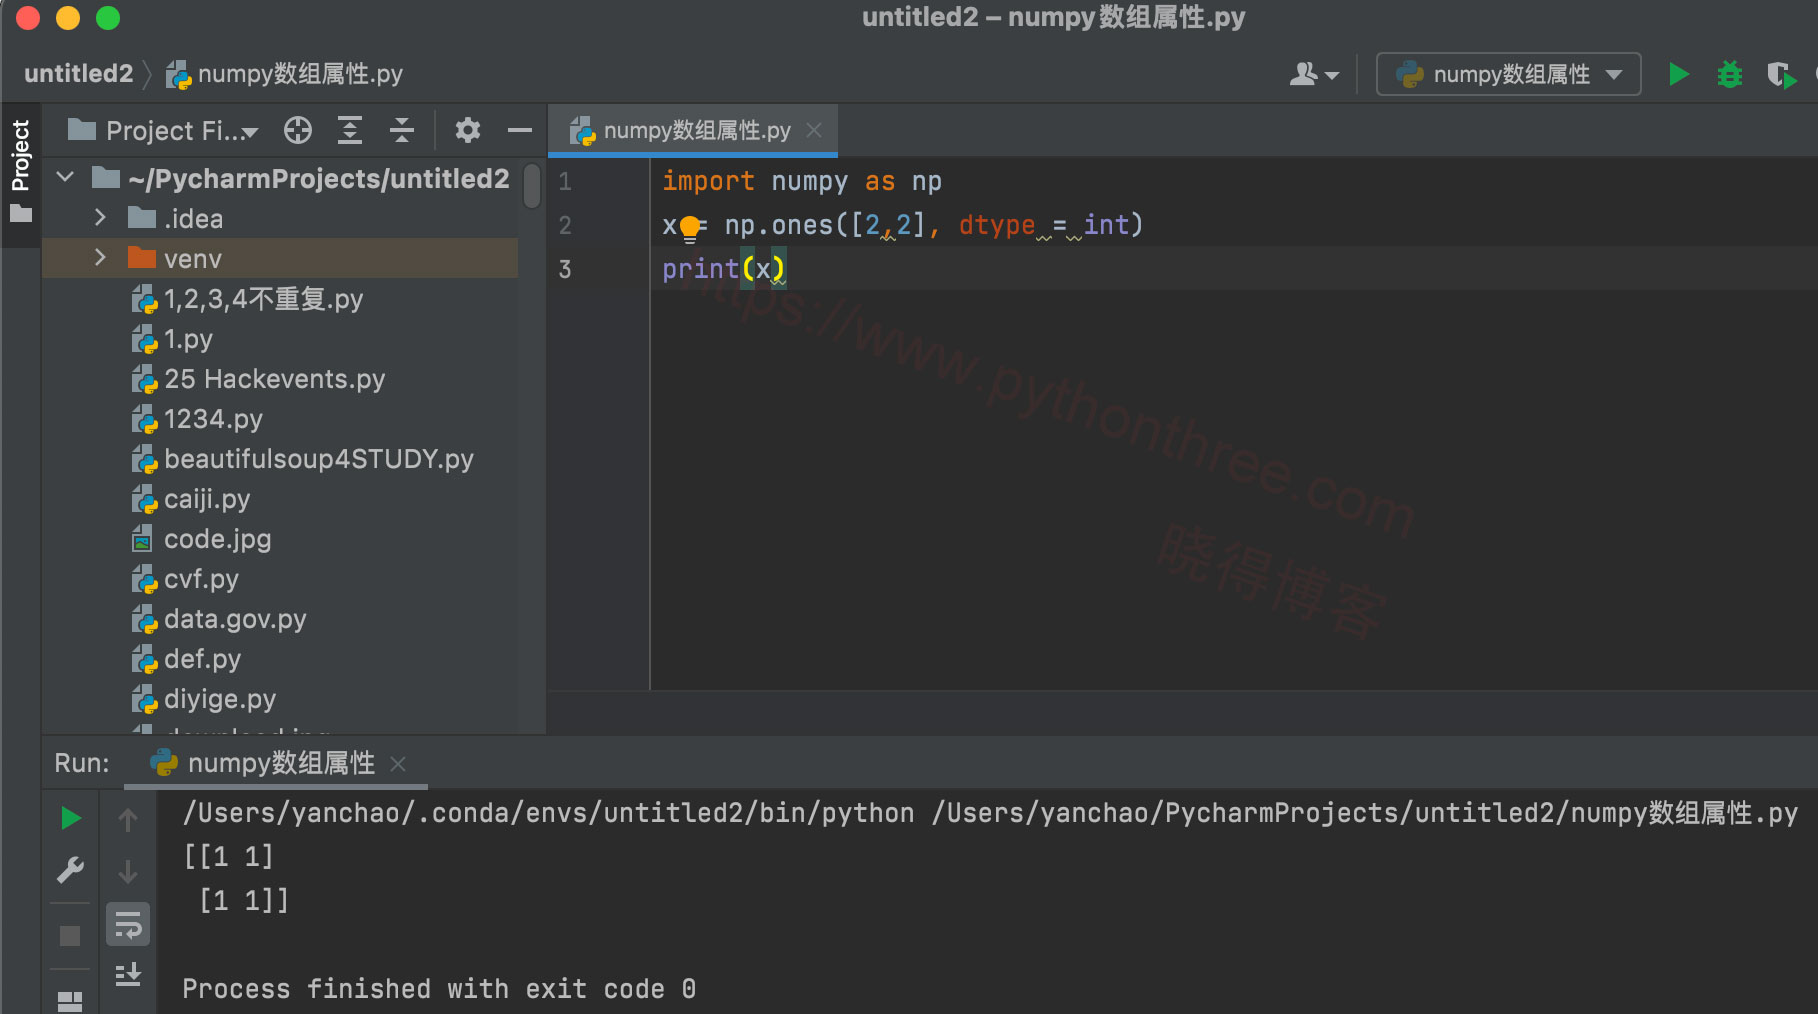Click the project tree vertical scrollbar
The width and height of the screenshot is (1818, 1014).
pyautogui.click(x=532, y=186)
